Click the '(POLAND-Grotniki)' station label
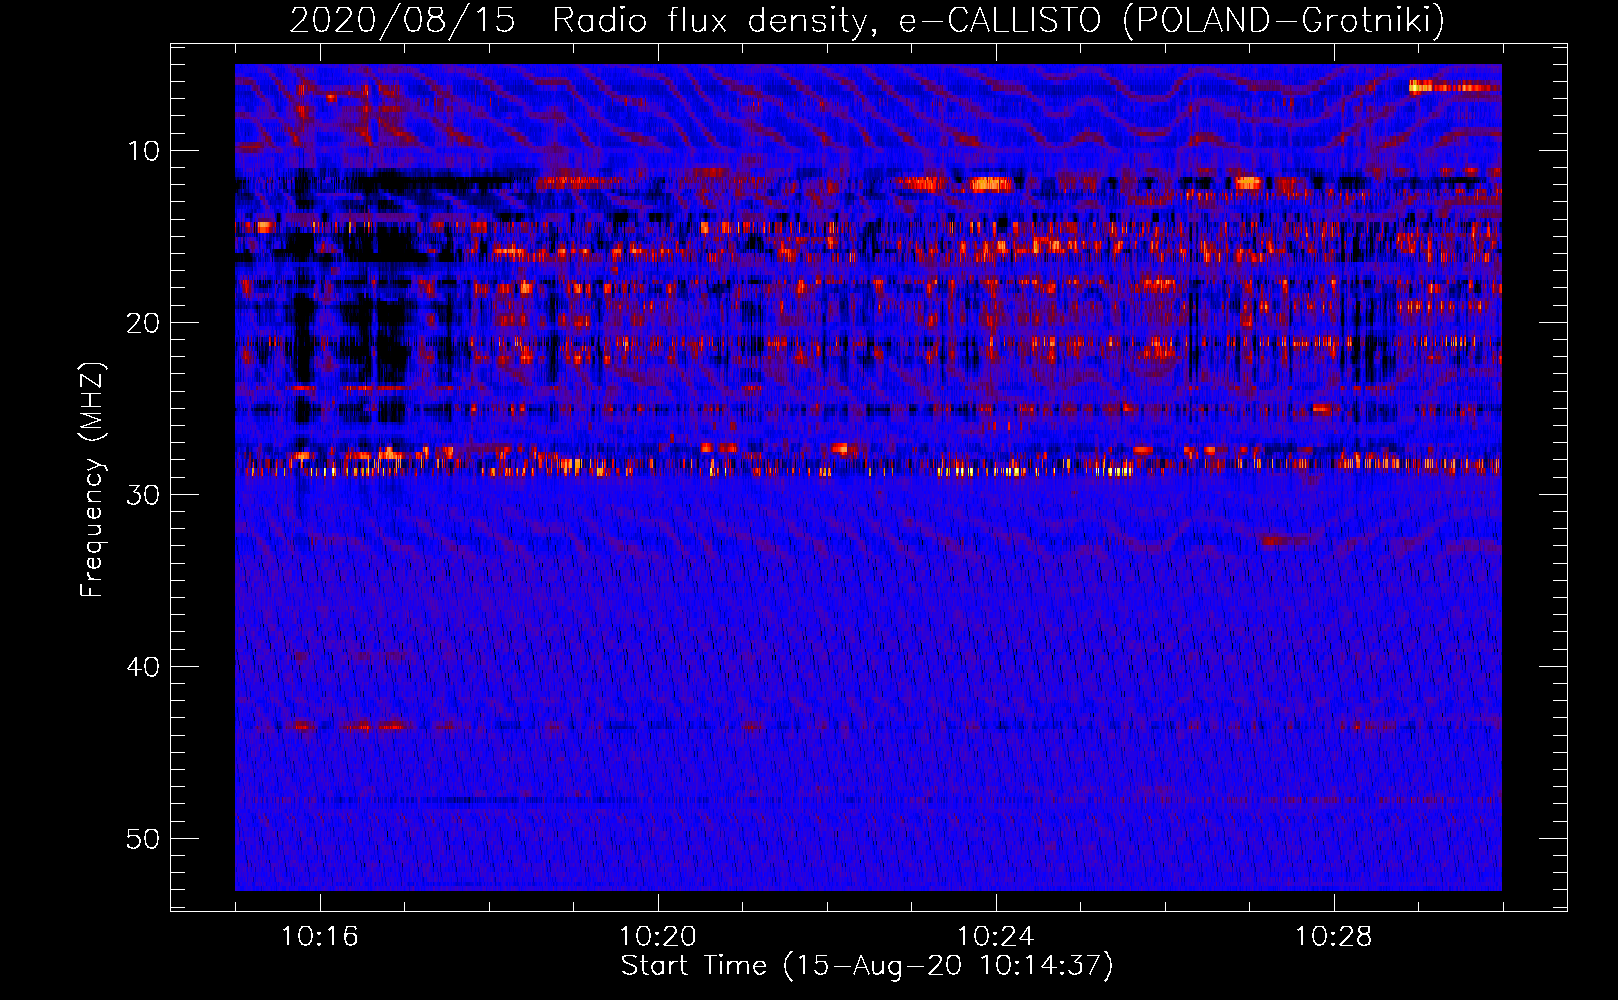The height and width of the screenshot is (1000, 1618). 1283,20
